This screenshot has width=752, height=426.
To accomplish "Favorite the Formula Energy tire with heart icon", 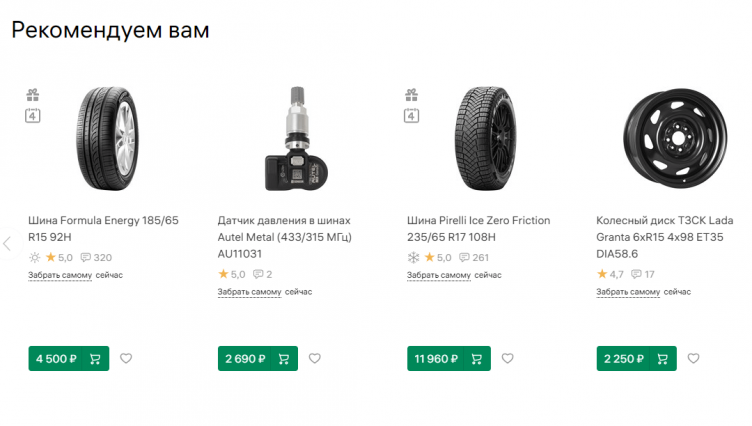I will [125, 359].
